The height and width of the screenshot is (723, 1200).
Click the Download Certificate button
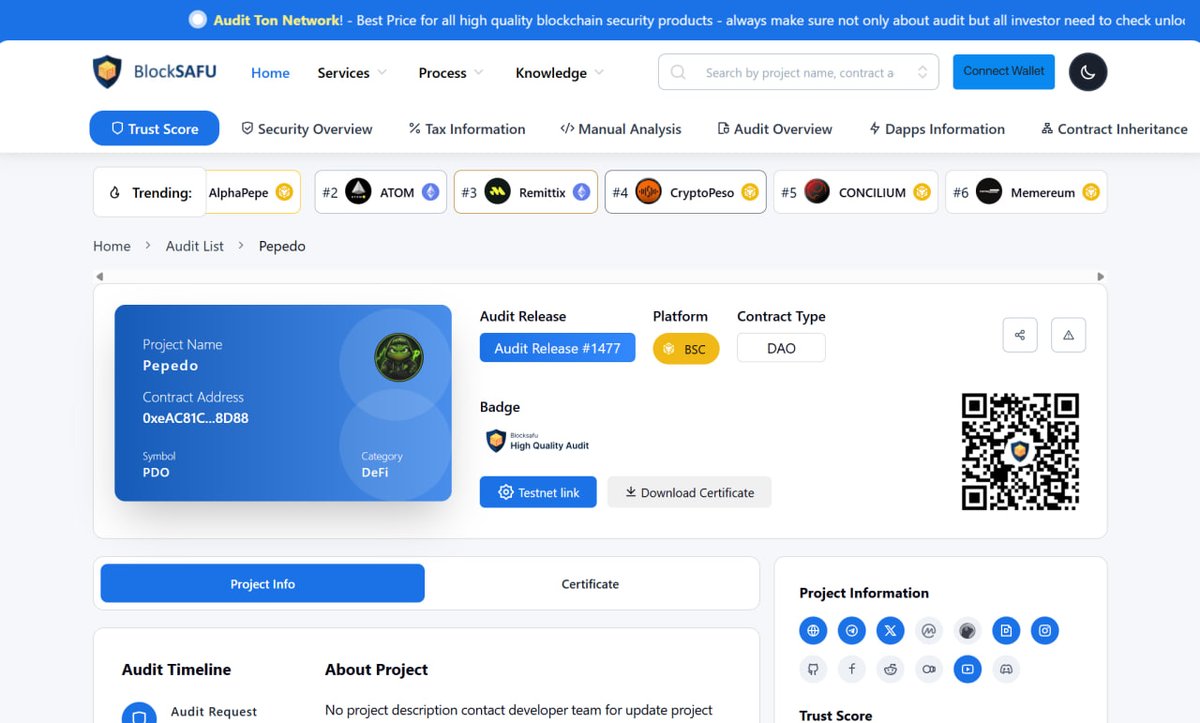tap(689, 492)
